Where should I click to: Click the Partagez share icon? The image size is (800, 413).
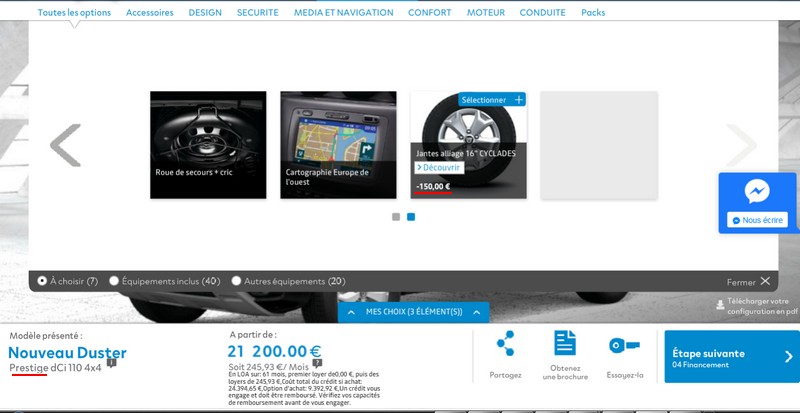(505, 344)
